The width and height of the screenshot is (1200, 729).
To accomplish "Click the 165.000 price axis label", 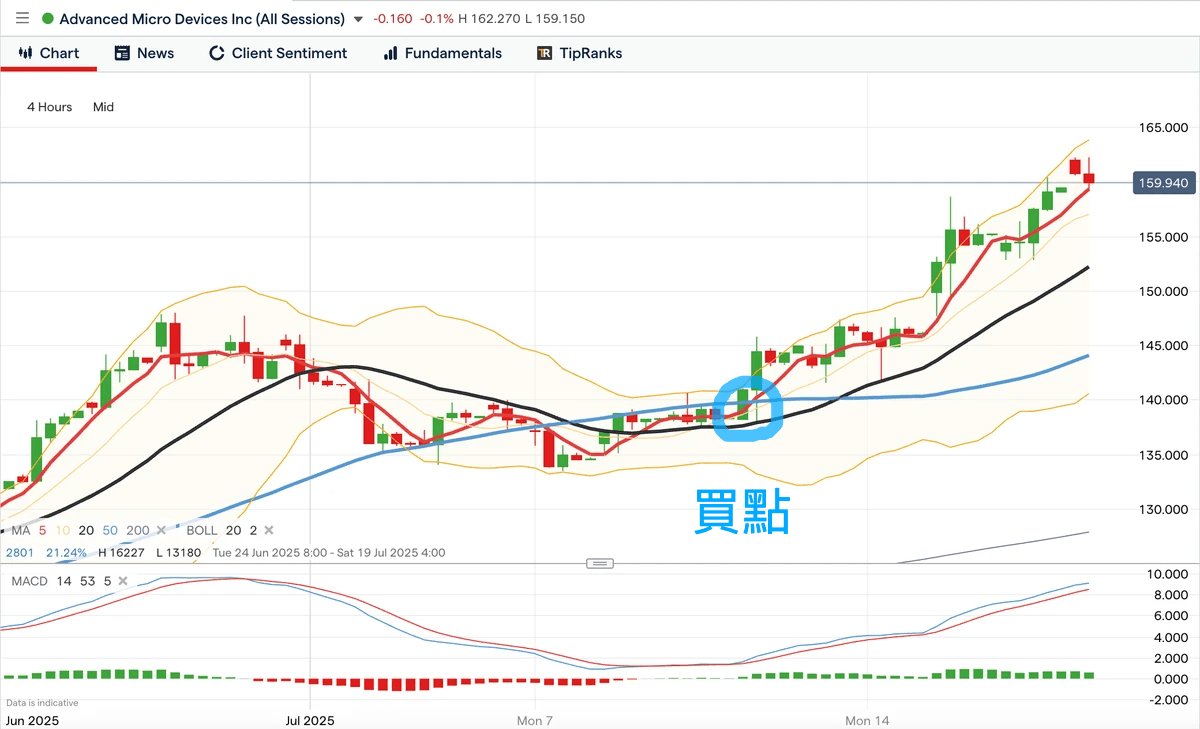I will click(x=1162, y=128).
